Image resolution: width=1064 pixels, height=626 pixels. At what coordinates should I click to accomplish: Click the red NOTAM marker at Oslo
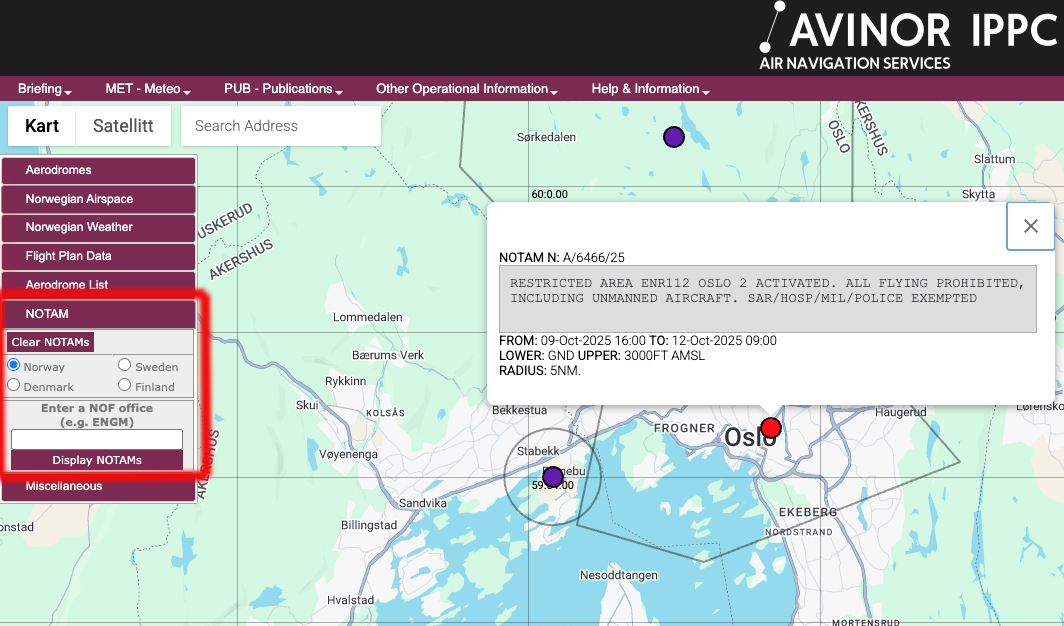[770, 429]
